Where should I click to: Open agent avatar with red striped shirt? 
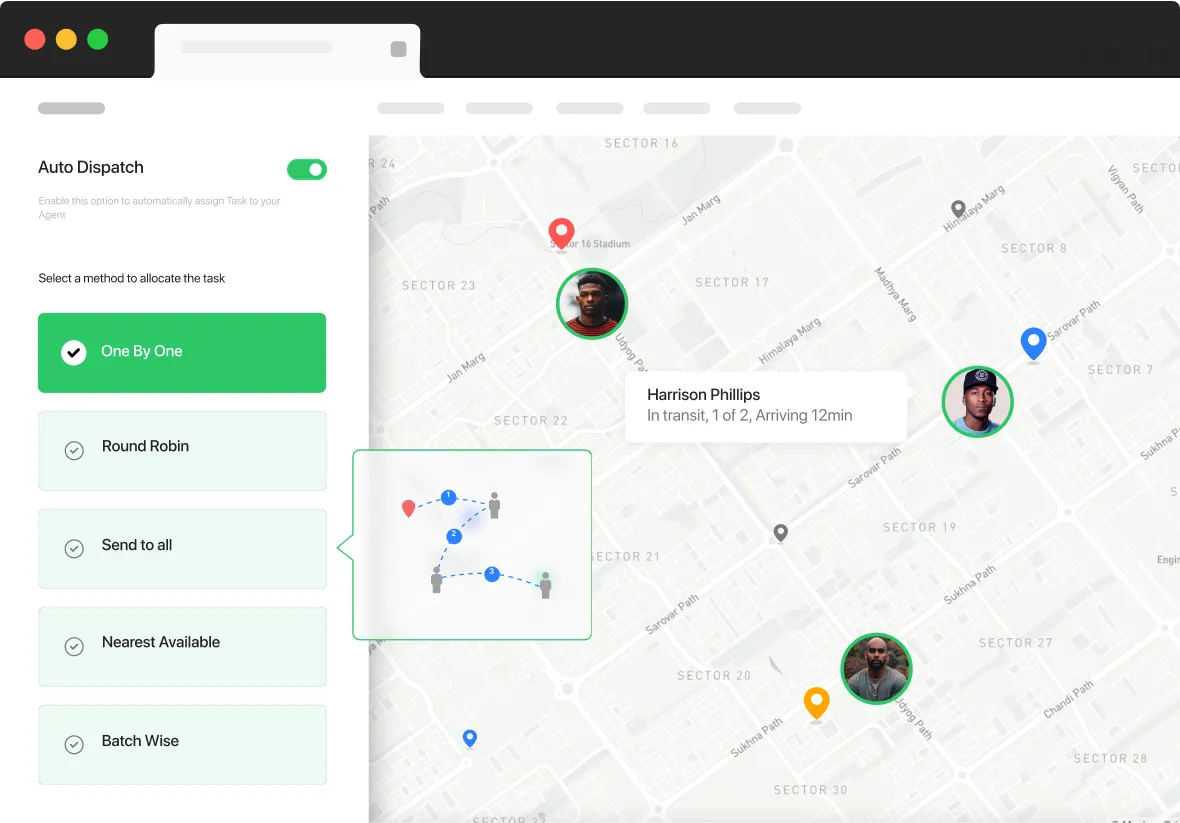click(592, 304)
